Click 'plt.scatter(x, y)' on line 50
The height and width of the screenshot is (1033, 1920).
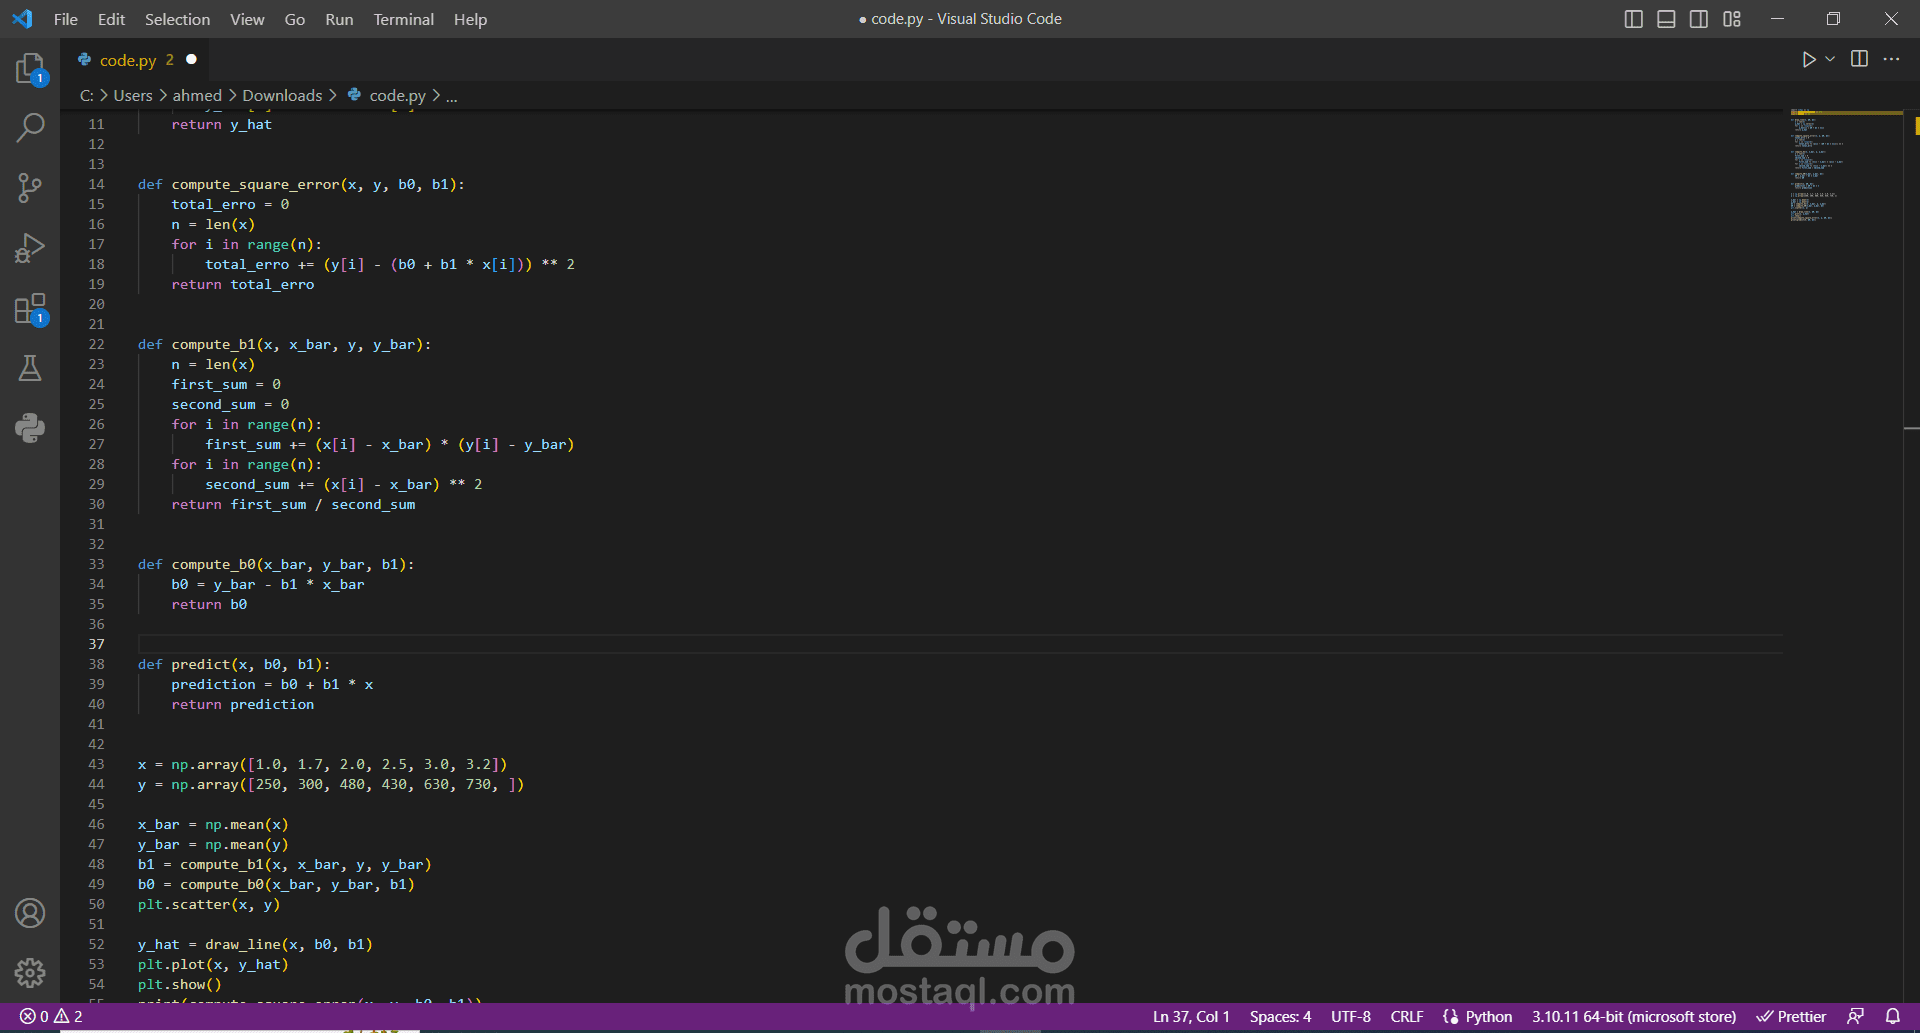tap(209, 904)
